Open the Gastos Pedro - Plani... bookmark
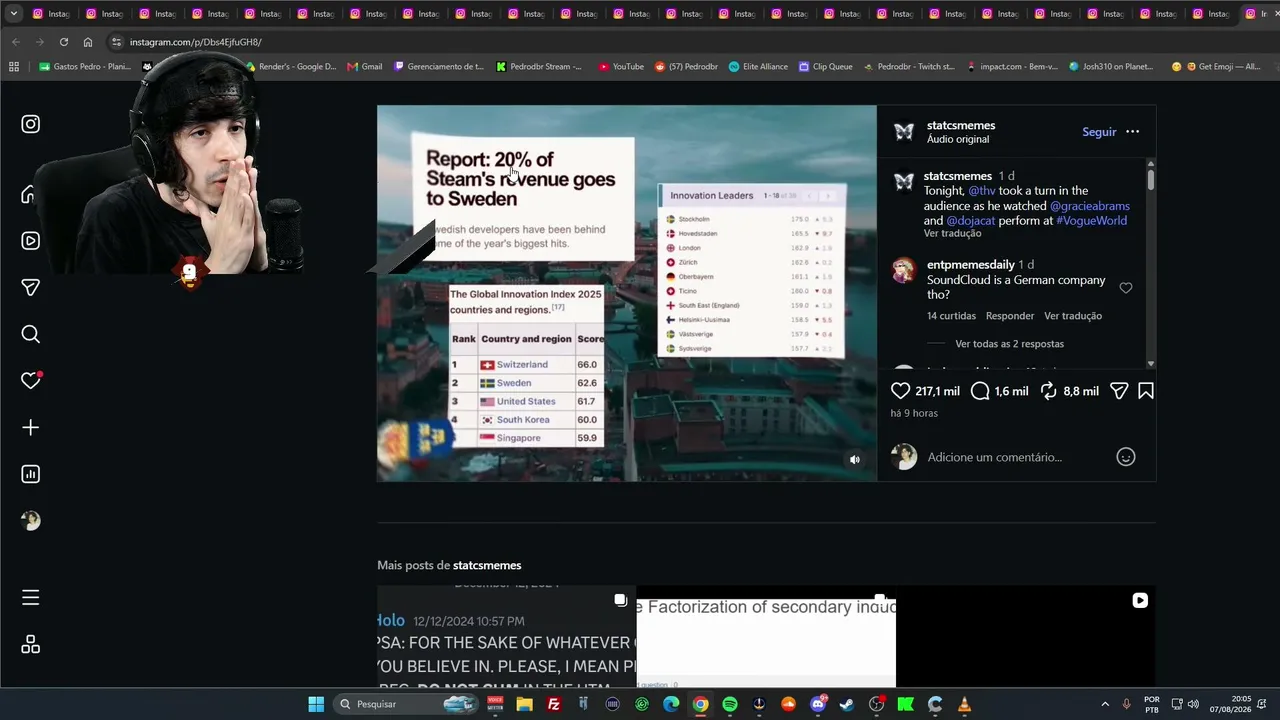 click(x=85, y=67)
